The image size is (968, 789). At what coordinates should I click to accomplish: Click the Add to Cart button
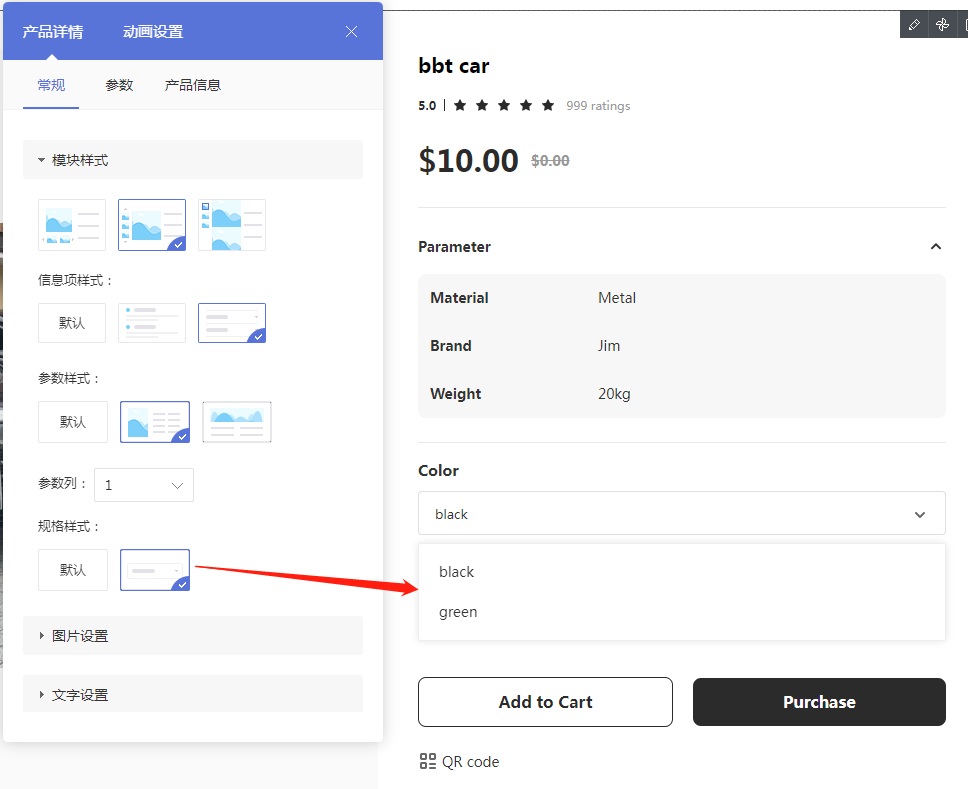click(x=545, y=702)
